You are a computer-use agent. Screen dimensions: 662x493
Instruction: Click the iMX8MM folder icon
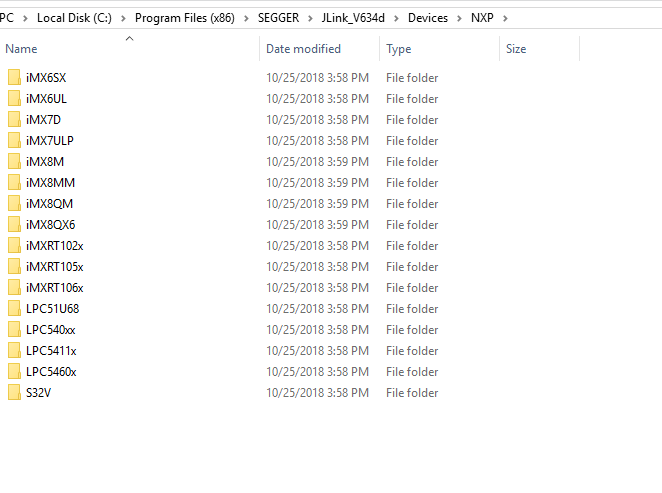(14, 182)
